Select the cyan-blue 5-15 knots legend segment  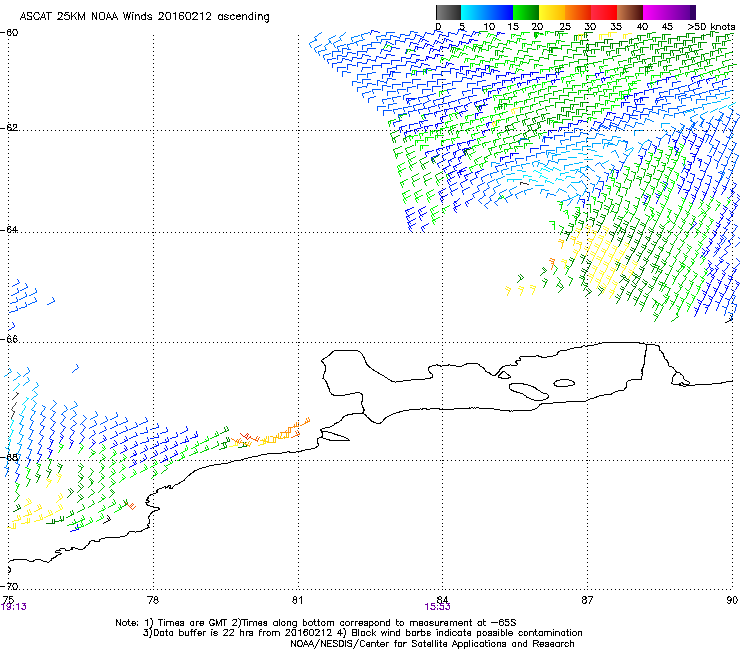[x=487, y=12]
